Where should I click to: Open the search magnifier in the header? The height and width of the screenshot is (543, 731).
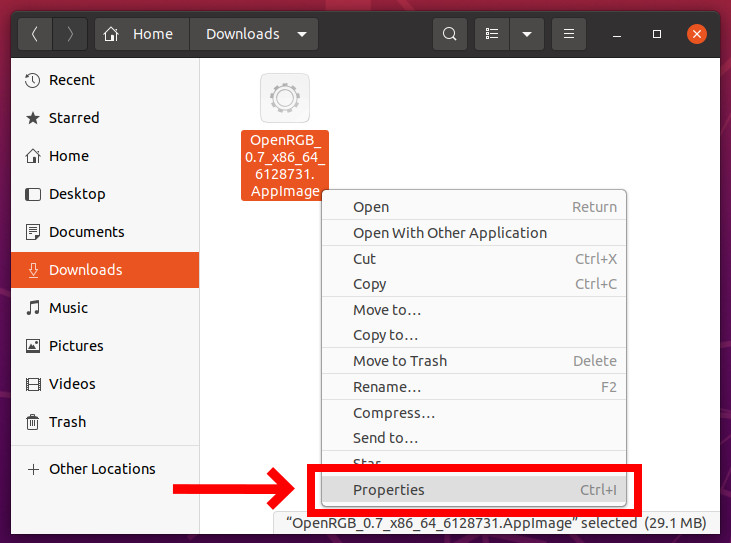point(449,34)
